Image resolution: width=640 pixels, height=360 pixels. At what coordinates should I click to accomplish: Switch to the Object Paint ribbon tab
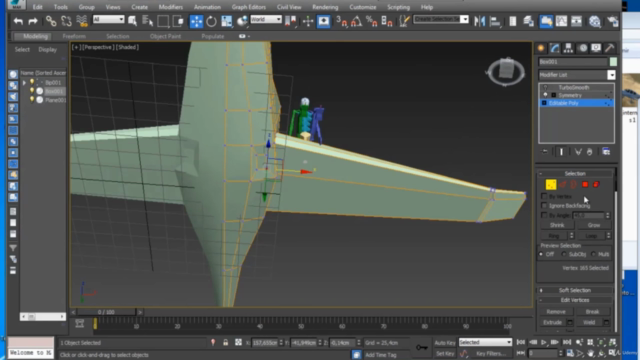(165, 36)
